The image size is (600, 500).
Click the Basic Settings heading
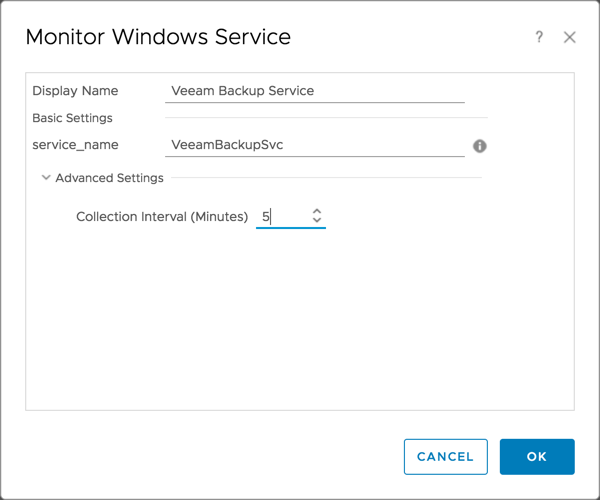coord(72,118)
